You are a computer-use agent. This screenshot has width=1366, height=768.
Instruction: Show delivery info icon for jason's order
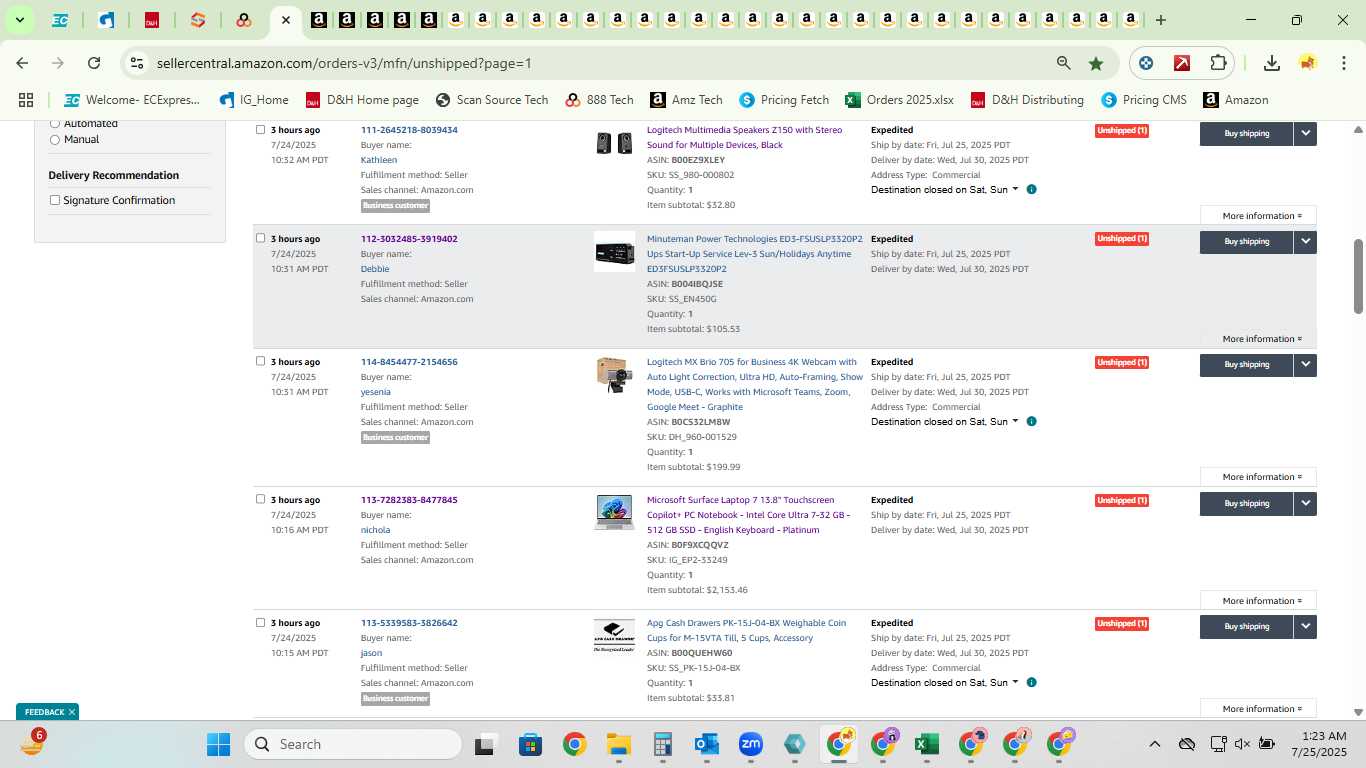tap(1031, 682)
